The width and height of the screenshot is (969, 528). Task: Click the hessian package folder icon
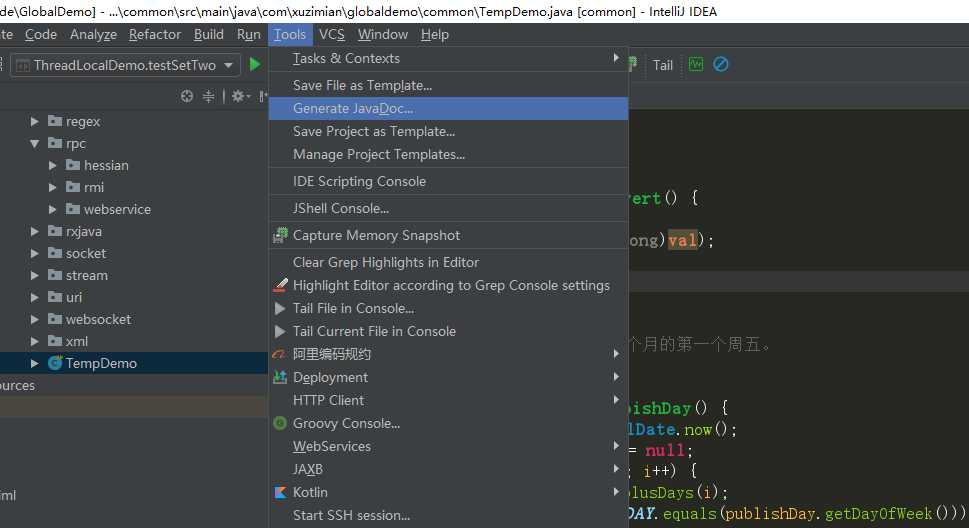click(73, 164)
